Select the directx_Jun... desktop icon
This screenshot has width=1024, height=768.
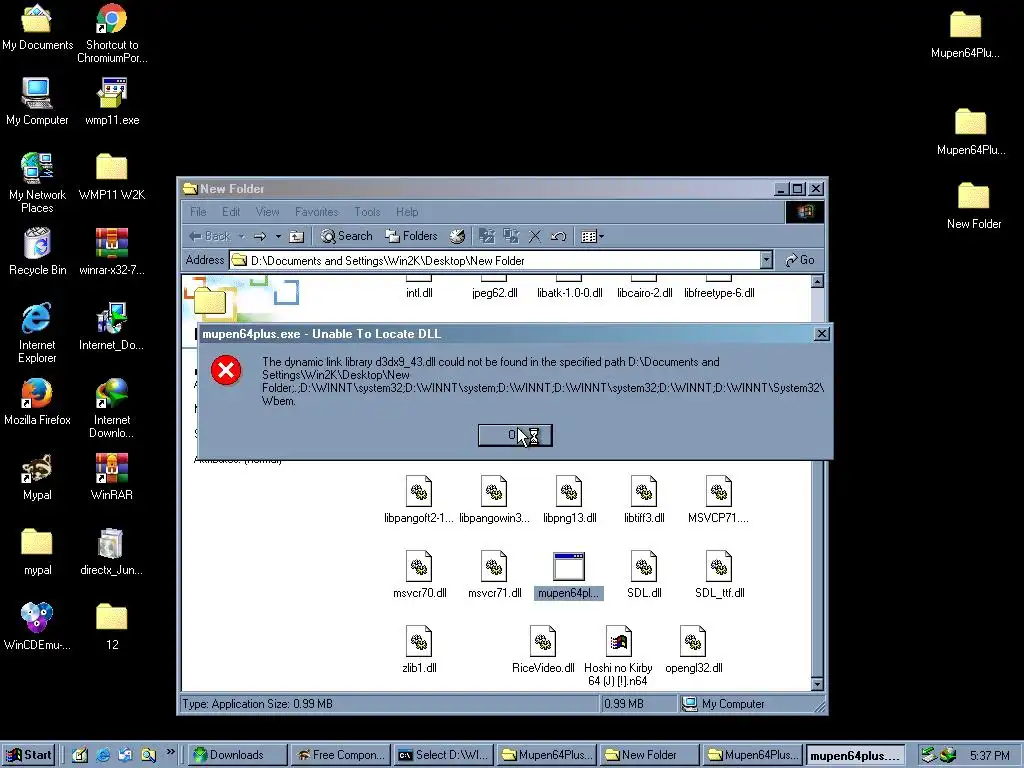click(x=111, y=552)
